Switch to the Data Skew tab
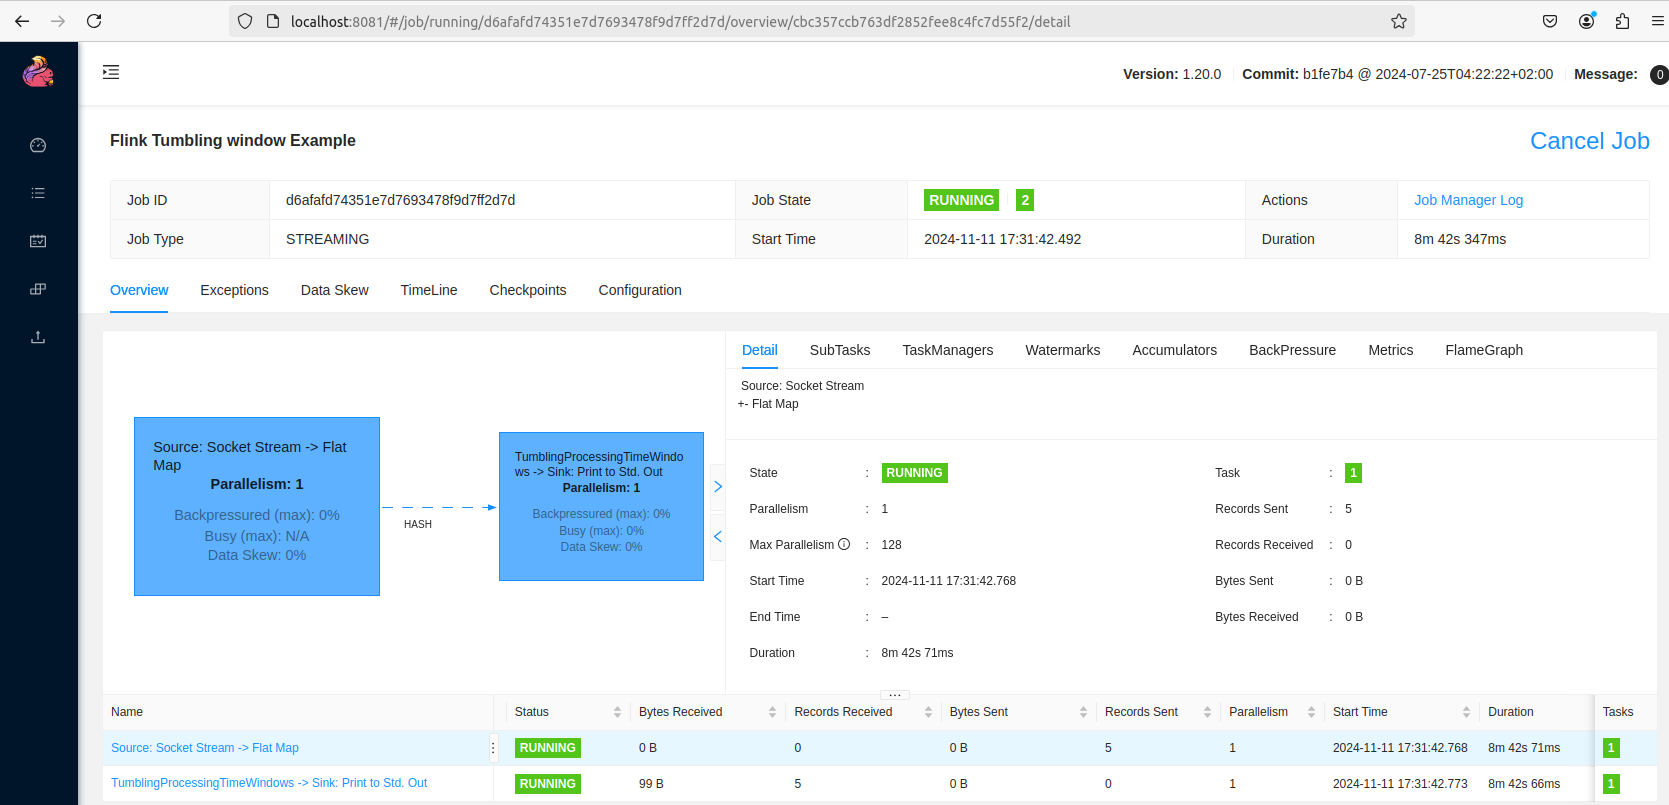This screenshot has width=1669, height=805. (335, 290)
